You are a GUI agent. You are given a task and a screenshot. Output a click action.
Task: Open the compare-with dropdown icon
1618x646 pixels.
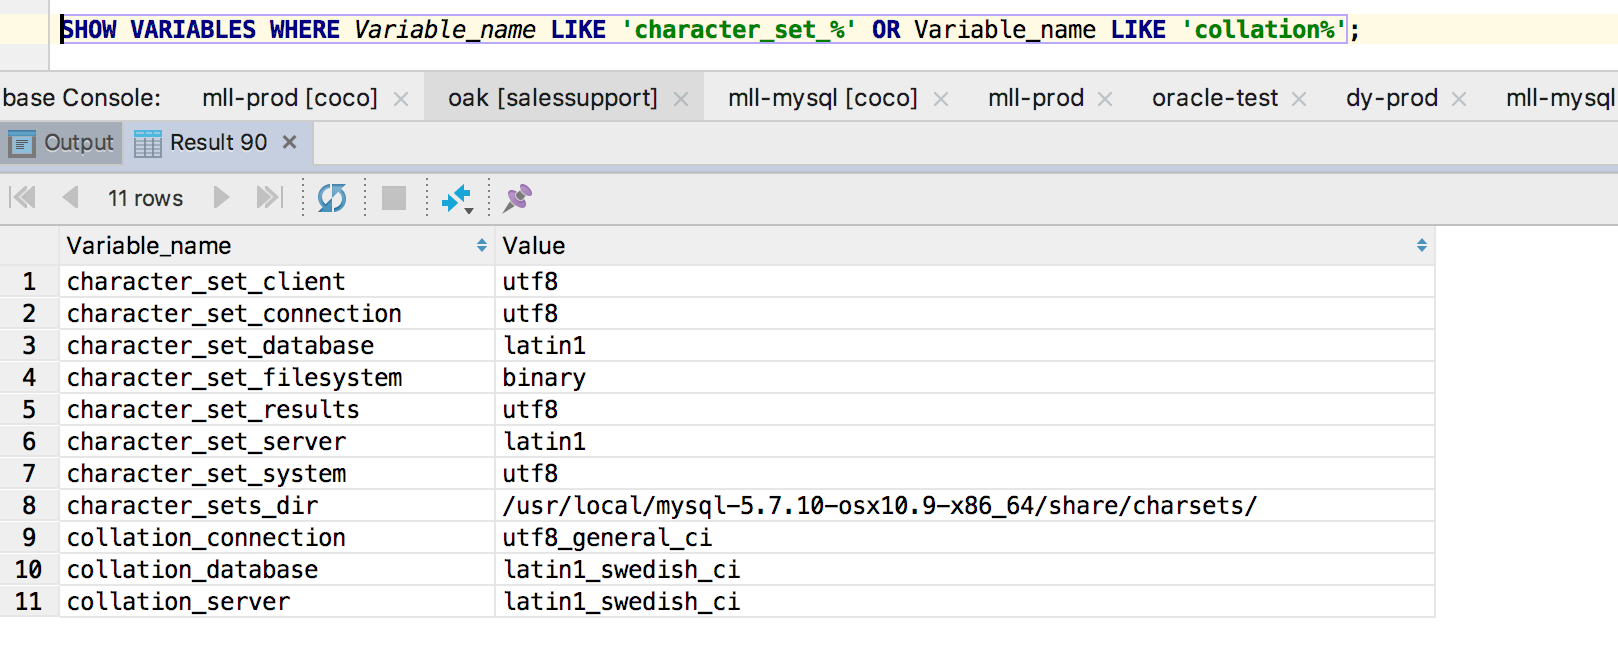(457, 199)
